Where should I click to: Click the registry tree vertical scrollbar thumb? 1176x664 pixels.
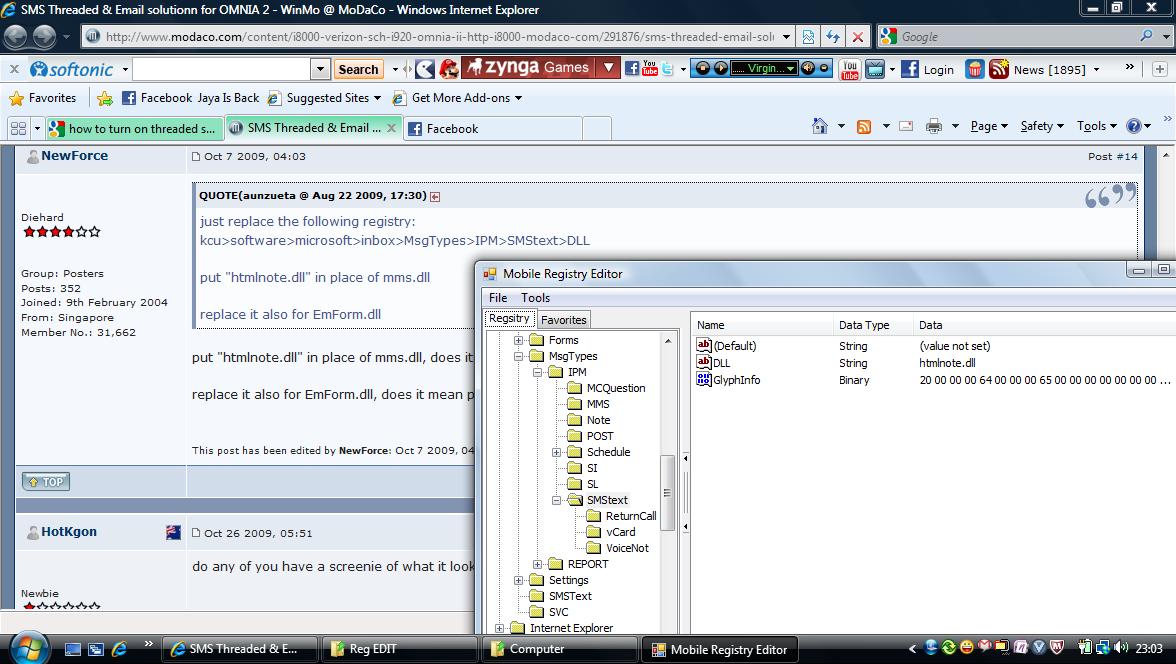(668, 491)
